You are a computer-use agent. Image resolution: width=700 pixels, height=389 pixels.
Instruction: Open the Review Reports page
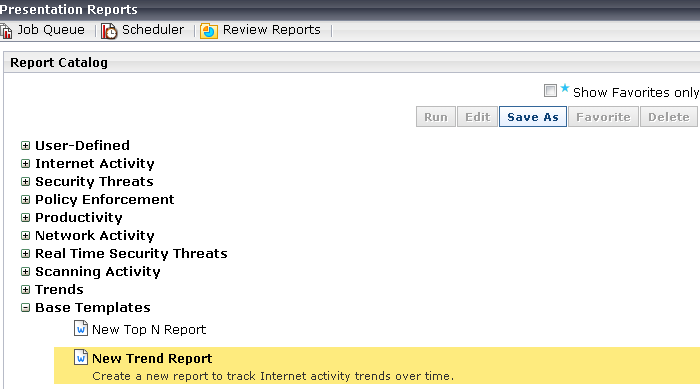pos(271,30)
